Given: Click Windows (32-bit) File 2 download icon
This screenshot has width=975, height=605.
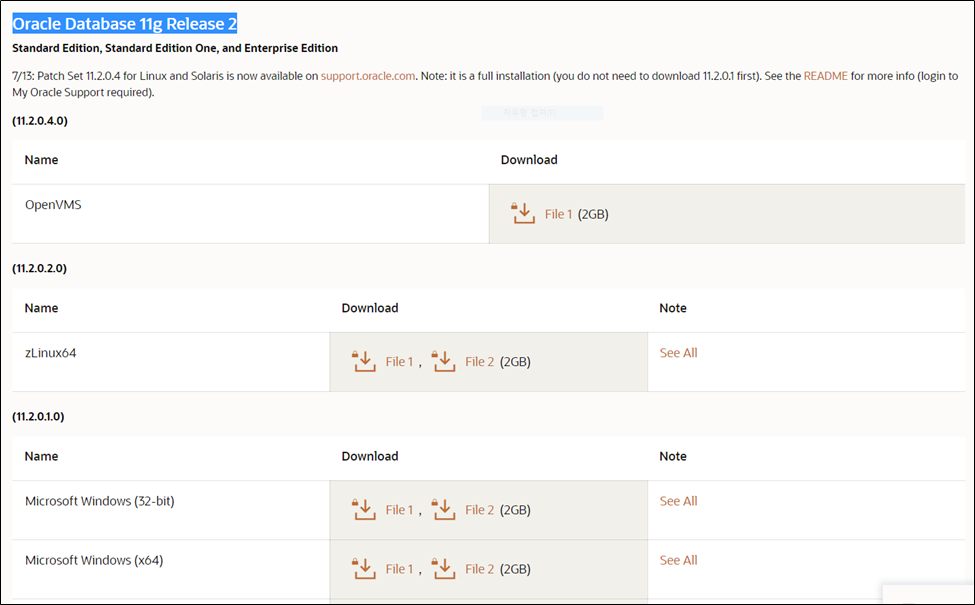Looking at the screenshot, I should pyautogui.click(x=443, y=509).
